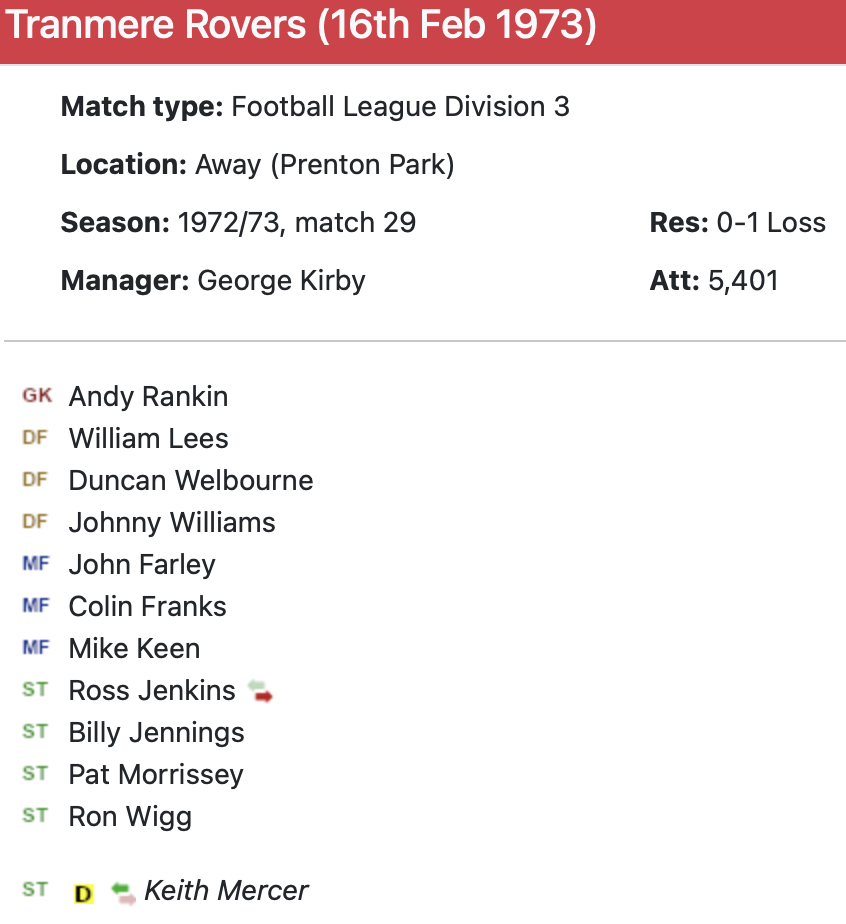Click the ST icon beside substitute Keith Mercer
This screenshot has width=846, height=924.
point(35,890)
